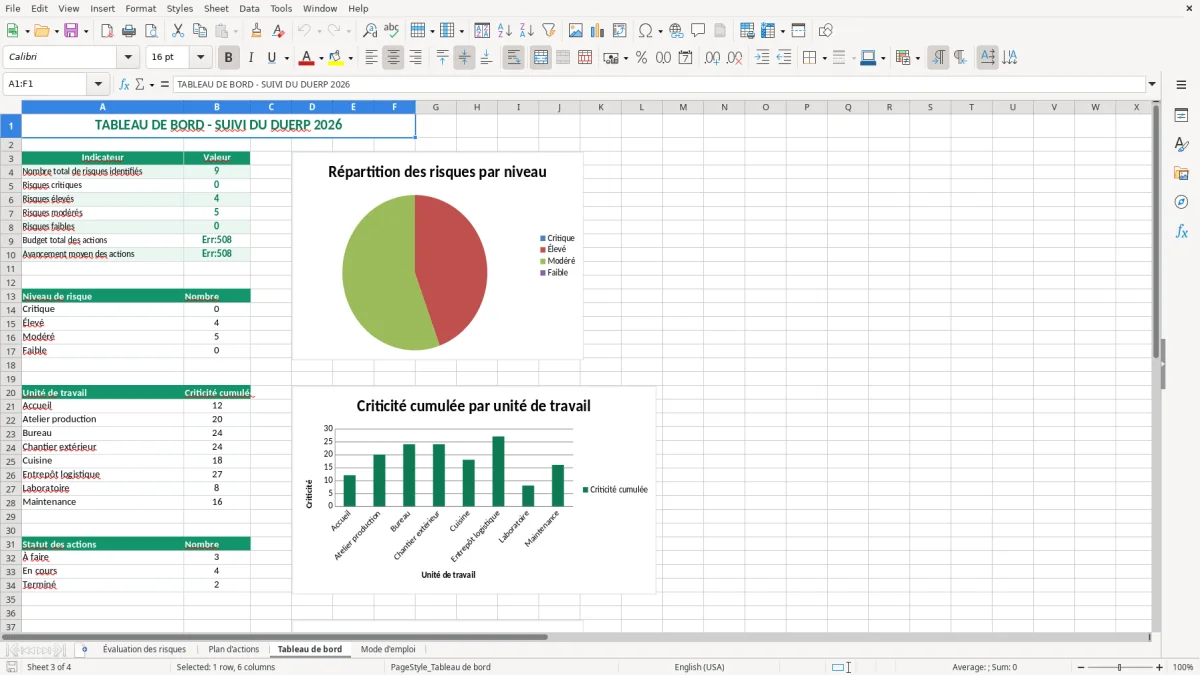Toggle Italic formatting
The height and width of the screenshot is (675, 1200).
coord(250,58)
